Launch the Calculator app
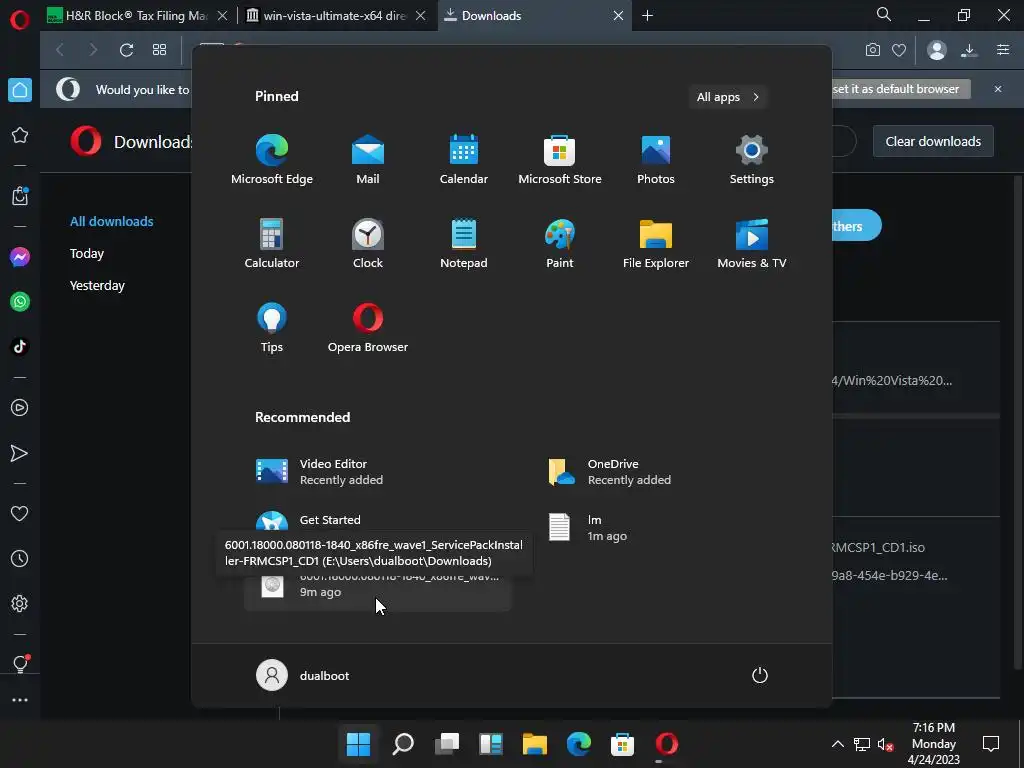This screenshot has width=1024, height=768. click(x=272, y=244)
